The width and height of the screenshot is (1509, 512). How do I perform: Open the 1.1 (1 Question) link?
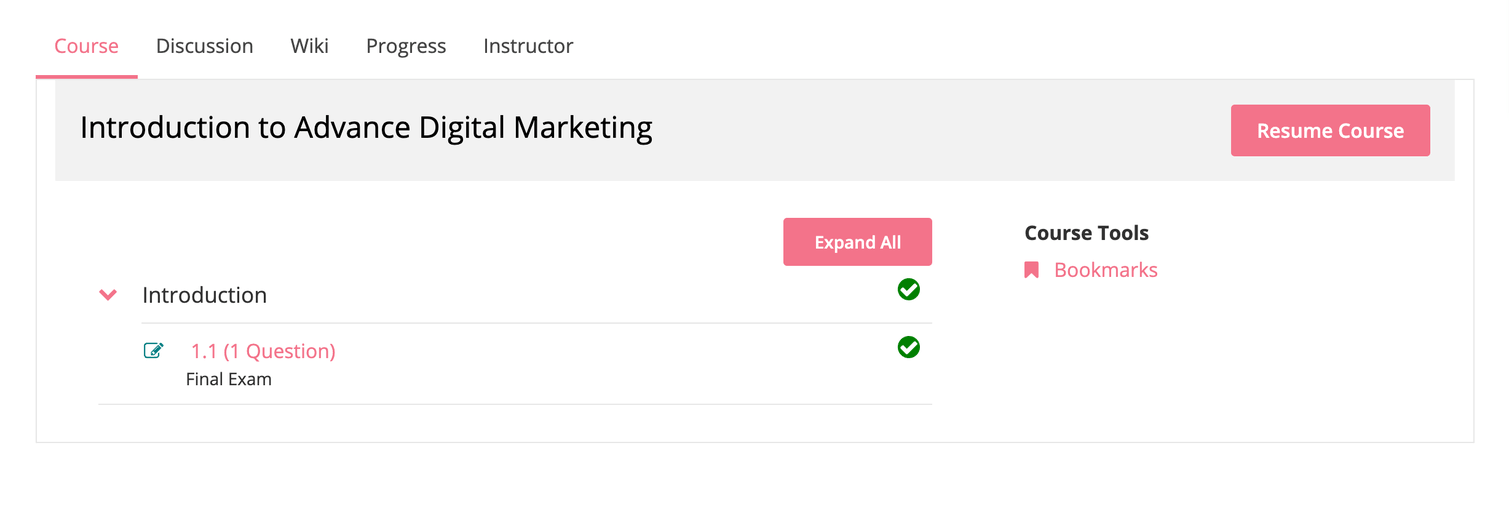click(x=263, y=351)
